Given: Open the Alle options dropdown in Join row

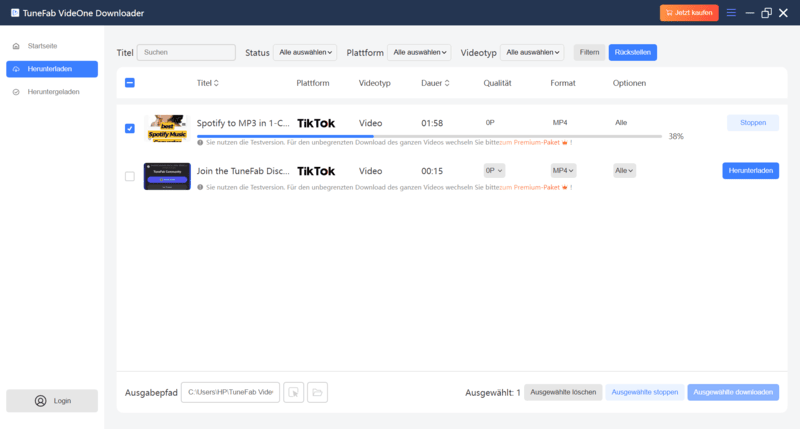Looking at the screenshot, I should point(623,170).
